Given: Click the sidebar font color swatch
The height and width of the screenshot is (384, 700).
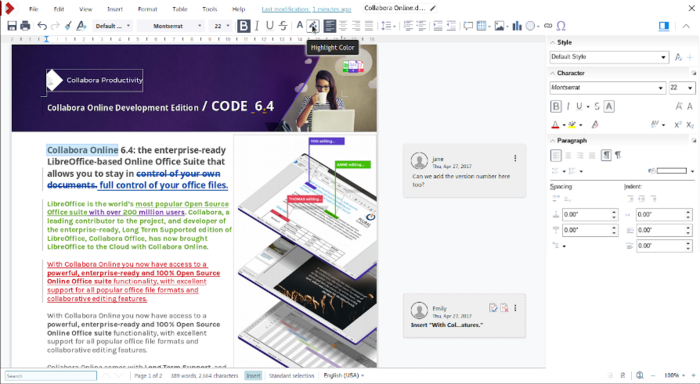Looking at the screenshot, I should (x=555, y=125).
